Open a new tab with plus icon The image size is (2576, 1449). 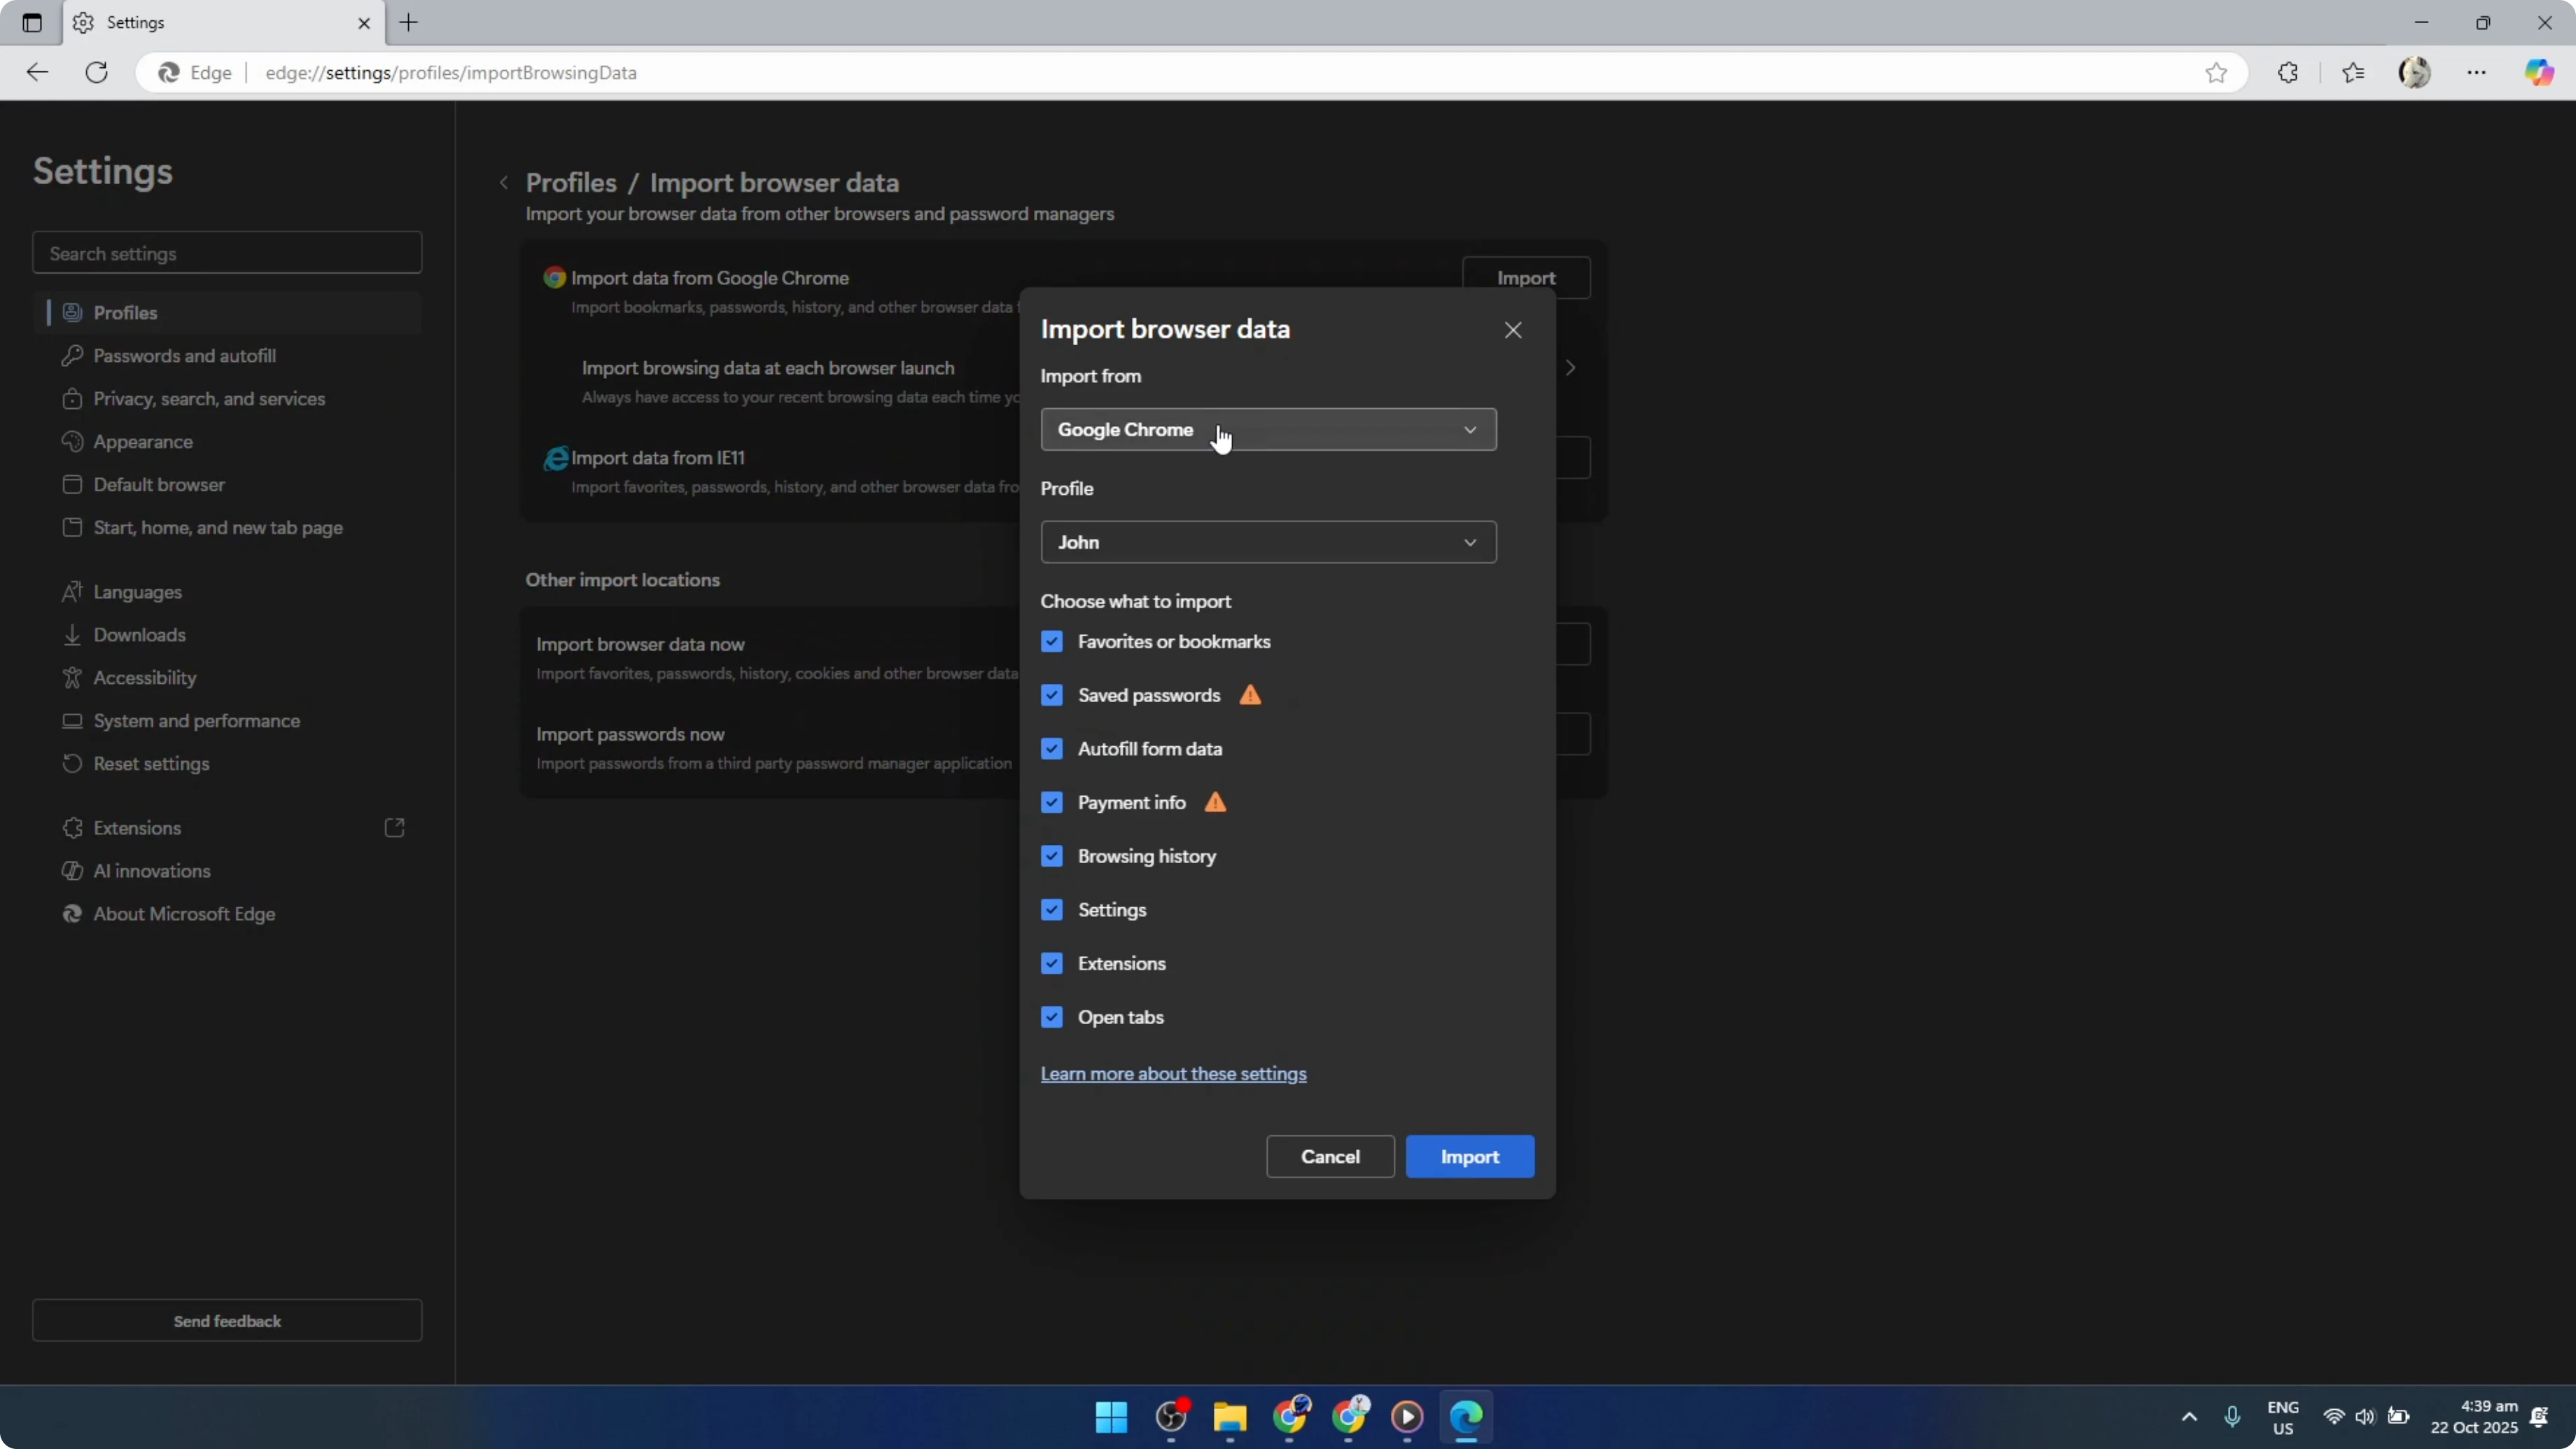click(x=409, y=22)
